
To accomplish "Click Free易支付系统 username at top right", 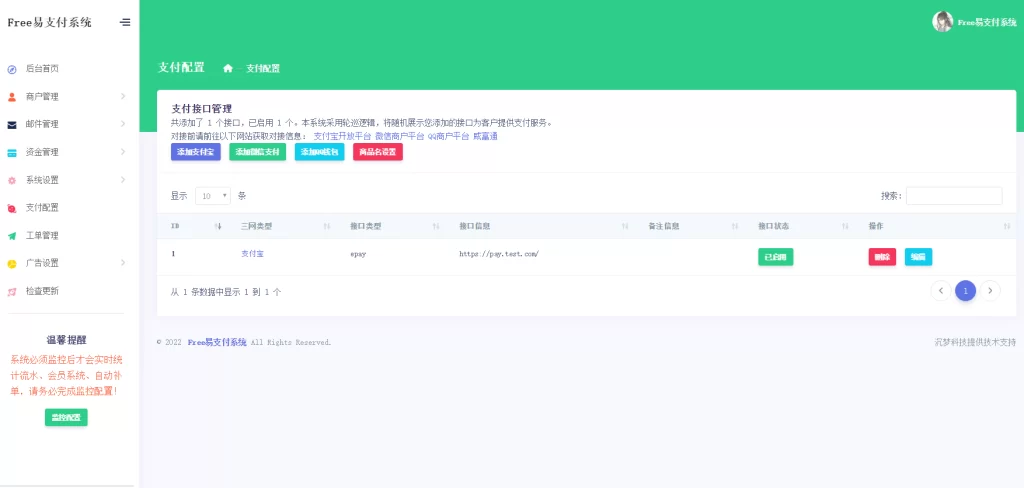I will coord(987,22).
